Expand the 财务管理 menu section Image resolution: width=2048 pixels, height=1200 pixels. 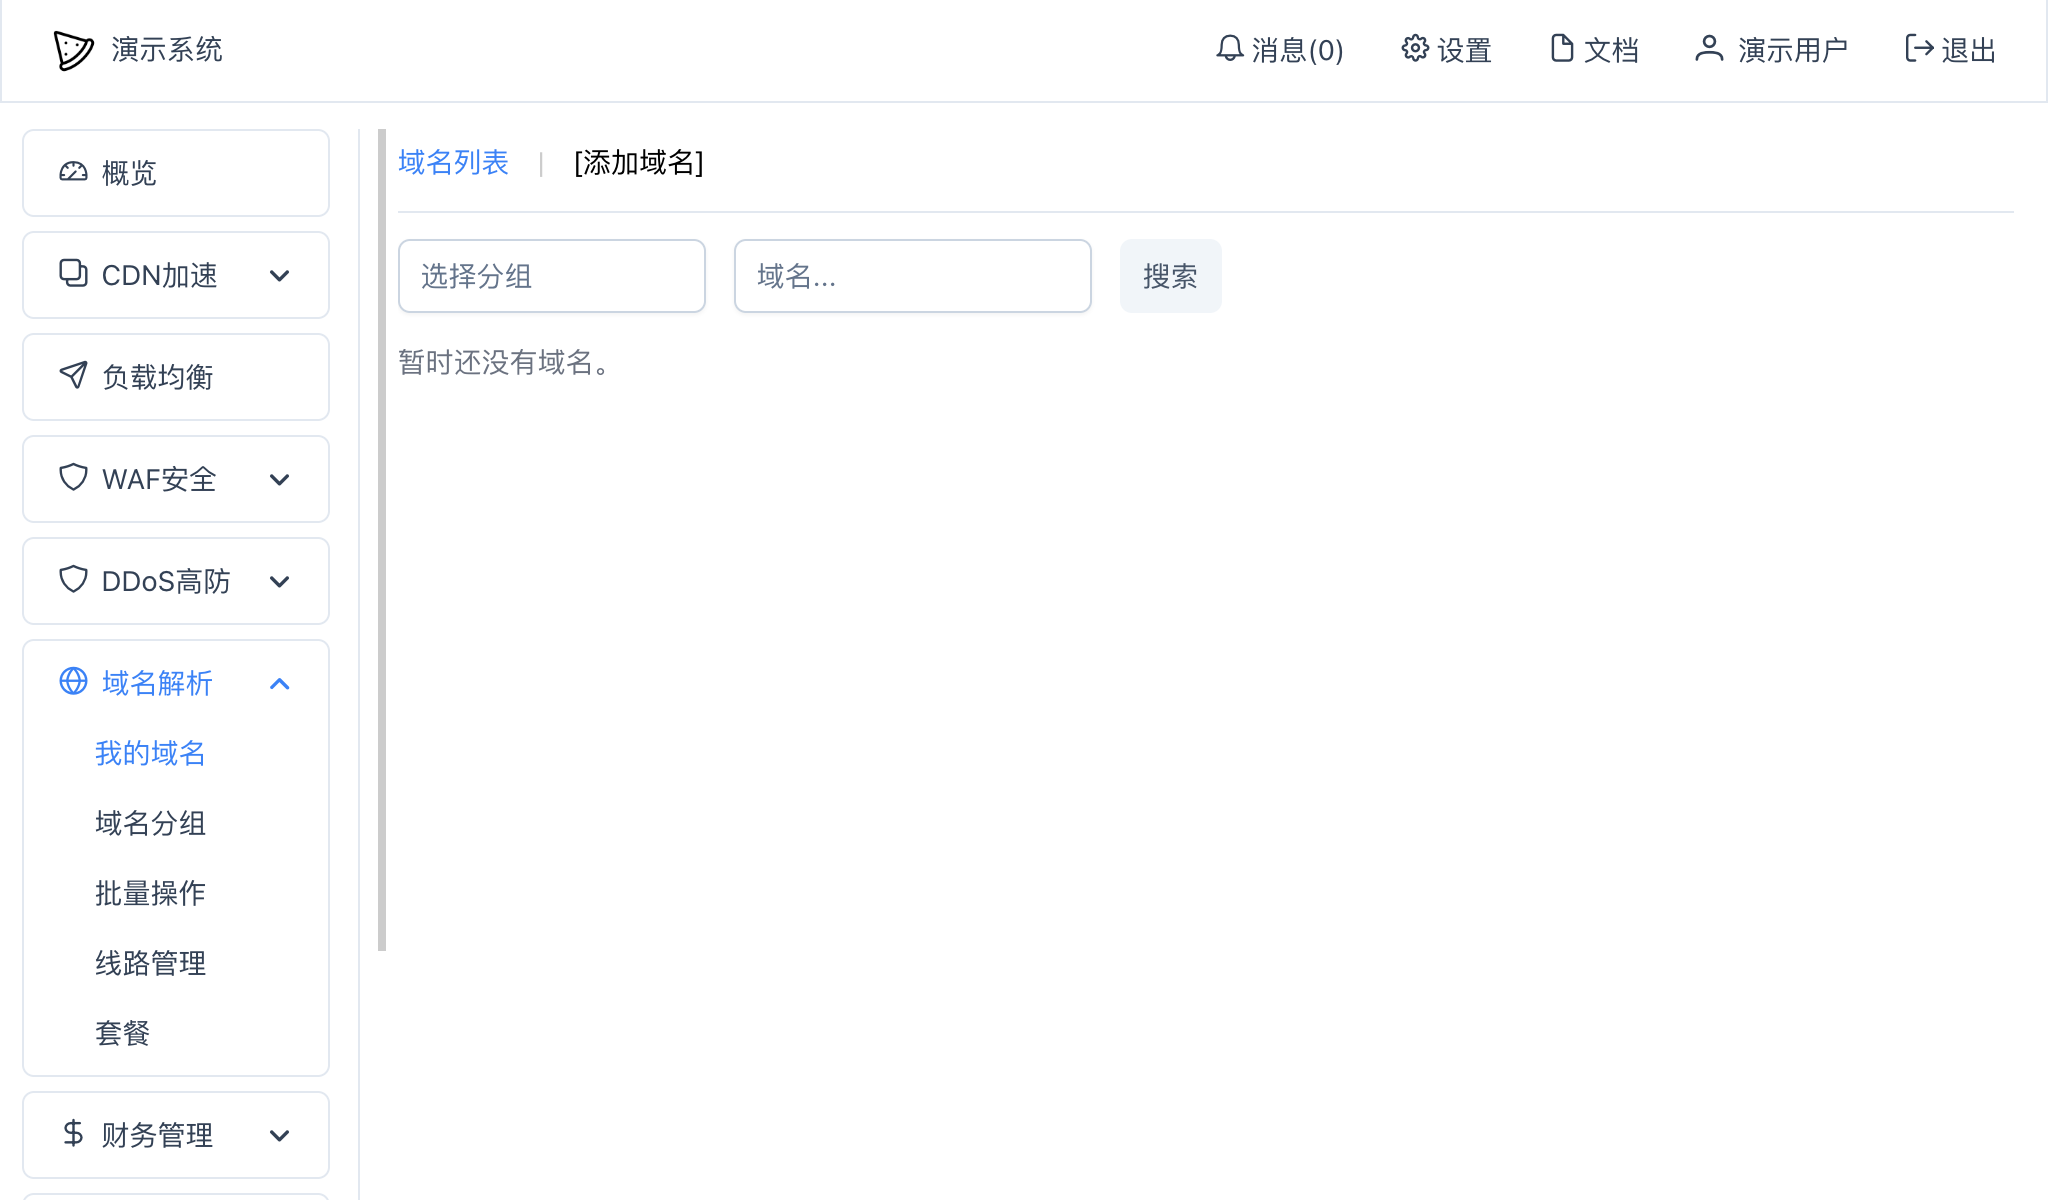click(x=280, y=1135)
